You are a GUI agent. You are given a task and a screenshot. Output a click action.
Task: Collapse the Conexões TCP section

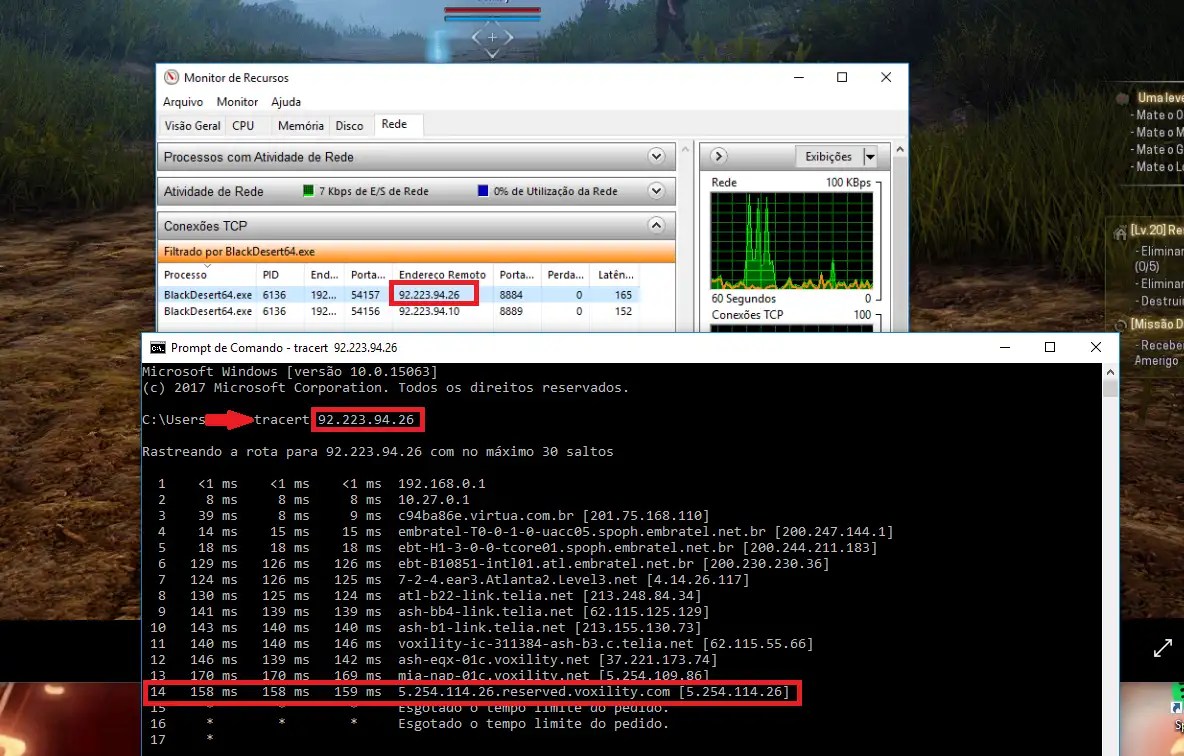tap(656, 225)
